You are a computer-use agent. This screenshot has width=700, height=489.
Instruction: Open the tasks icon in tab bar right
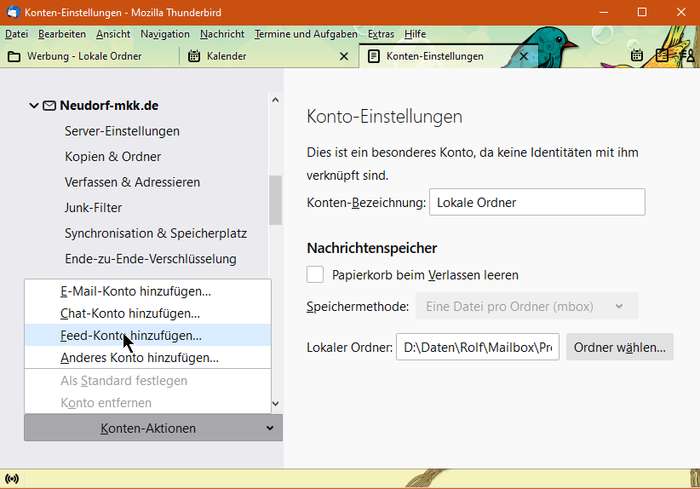point(661,56)
